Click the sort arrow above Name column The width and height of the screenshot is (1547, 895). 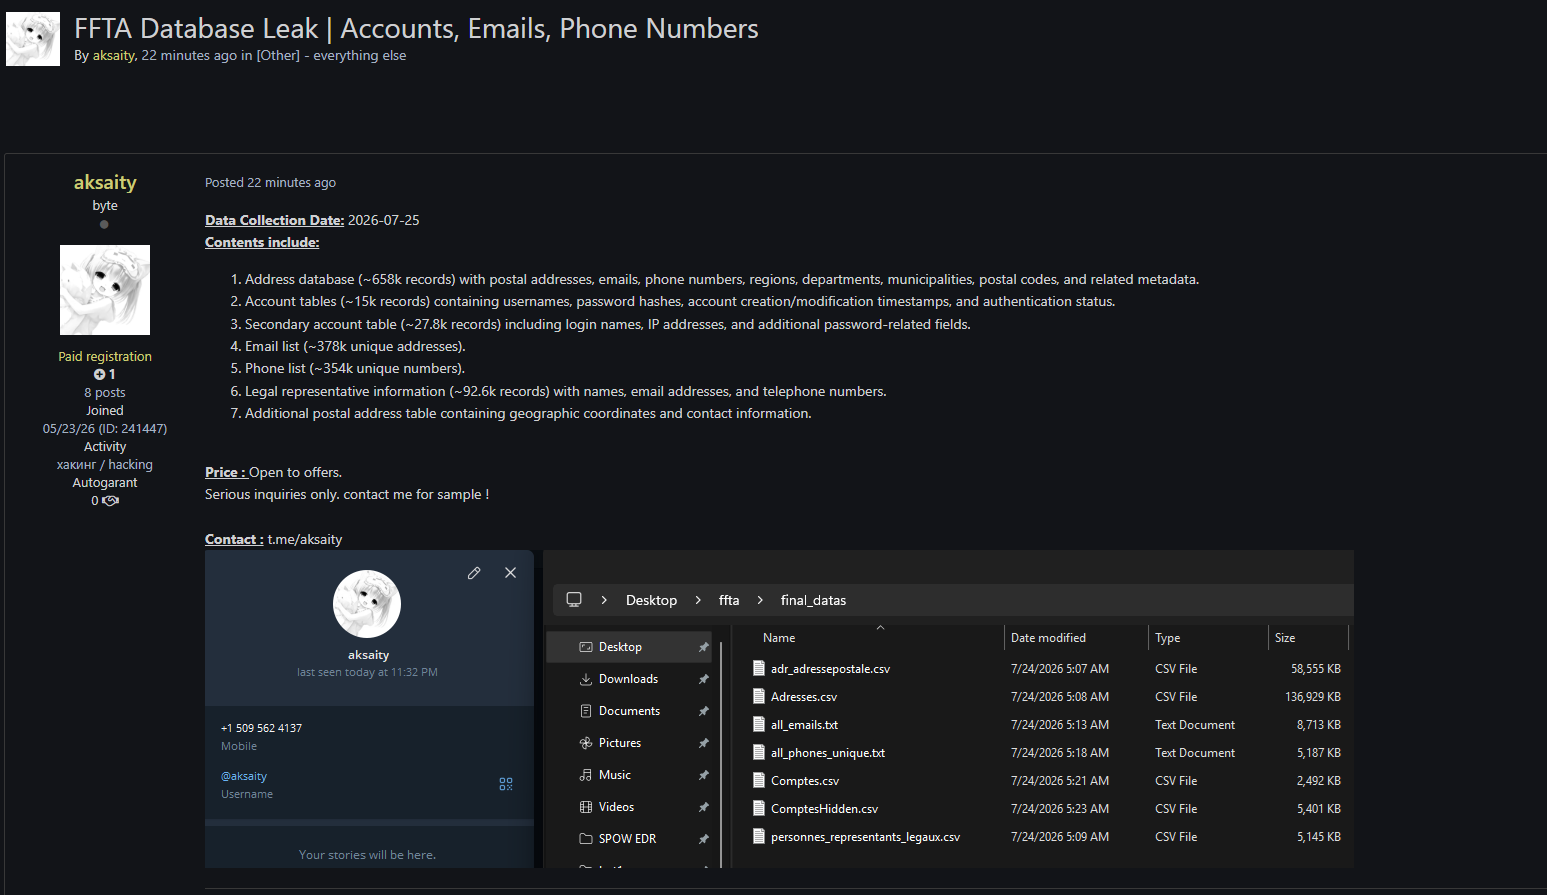[x=880, y=628]
